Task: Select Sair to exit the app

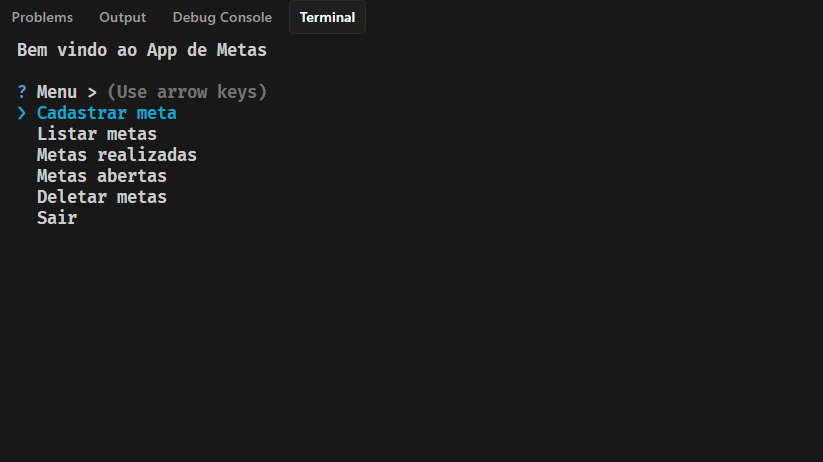Action: click(x=56, y=218)
